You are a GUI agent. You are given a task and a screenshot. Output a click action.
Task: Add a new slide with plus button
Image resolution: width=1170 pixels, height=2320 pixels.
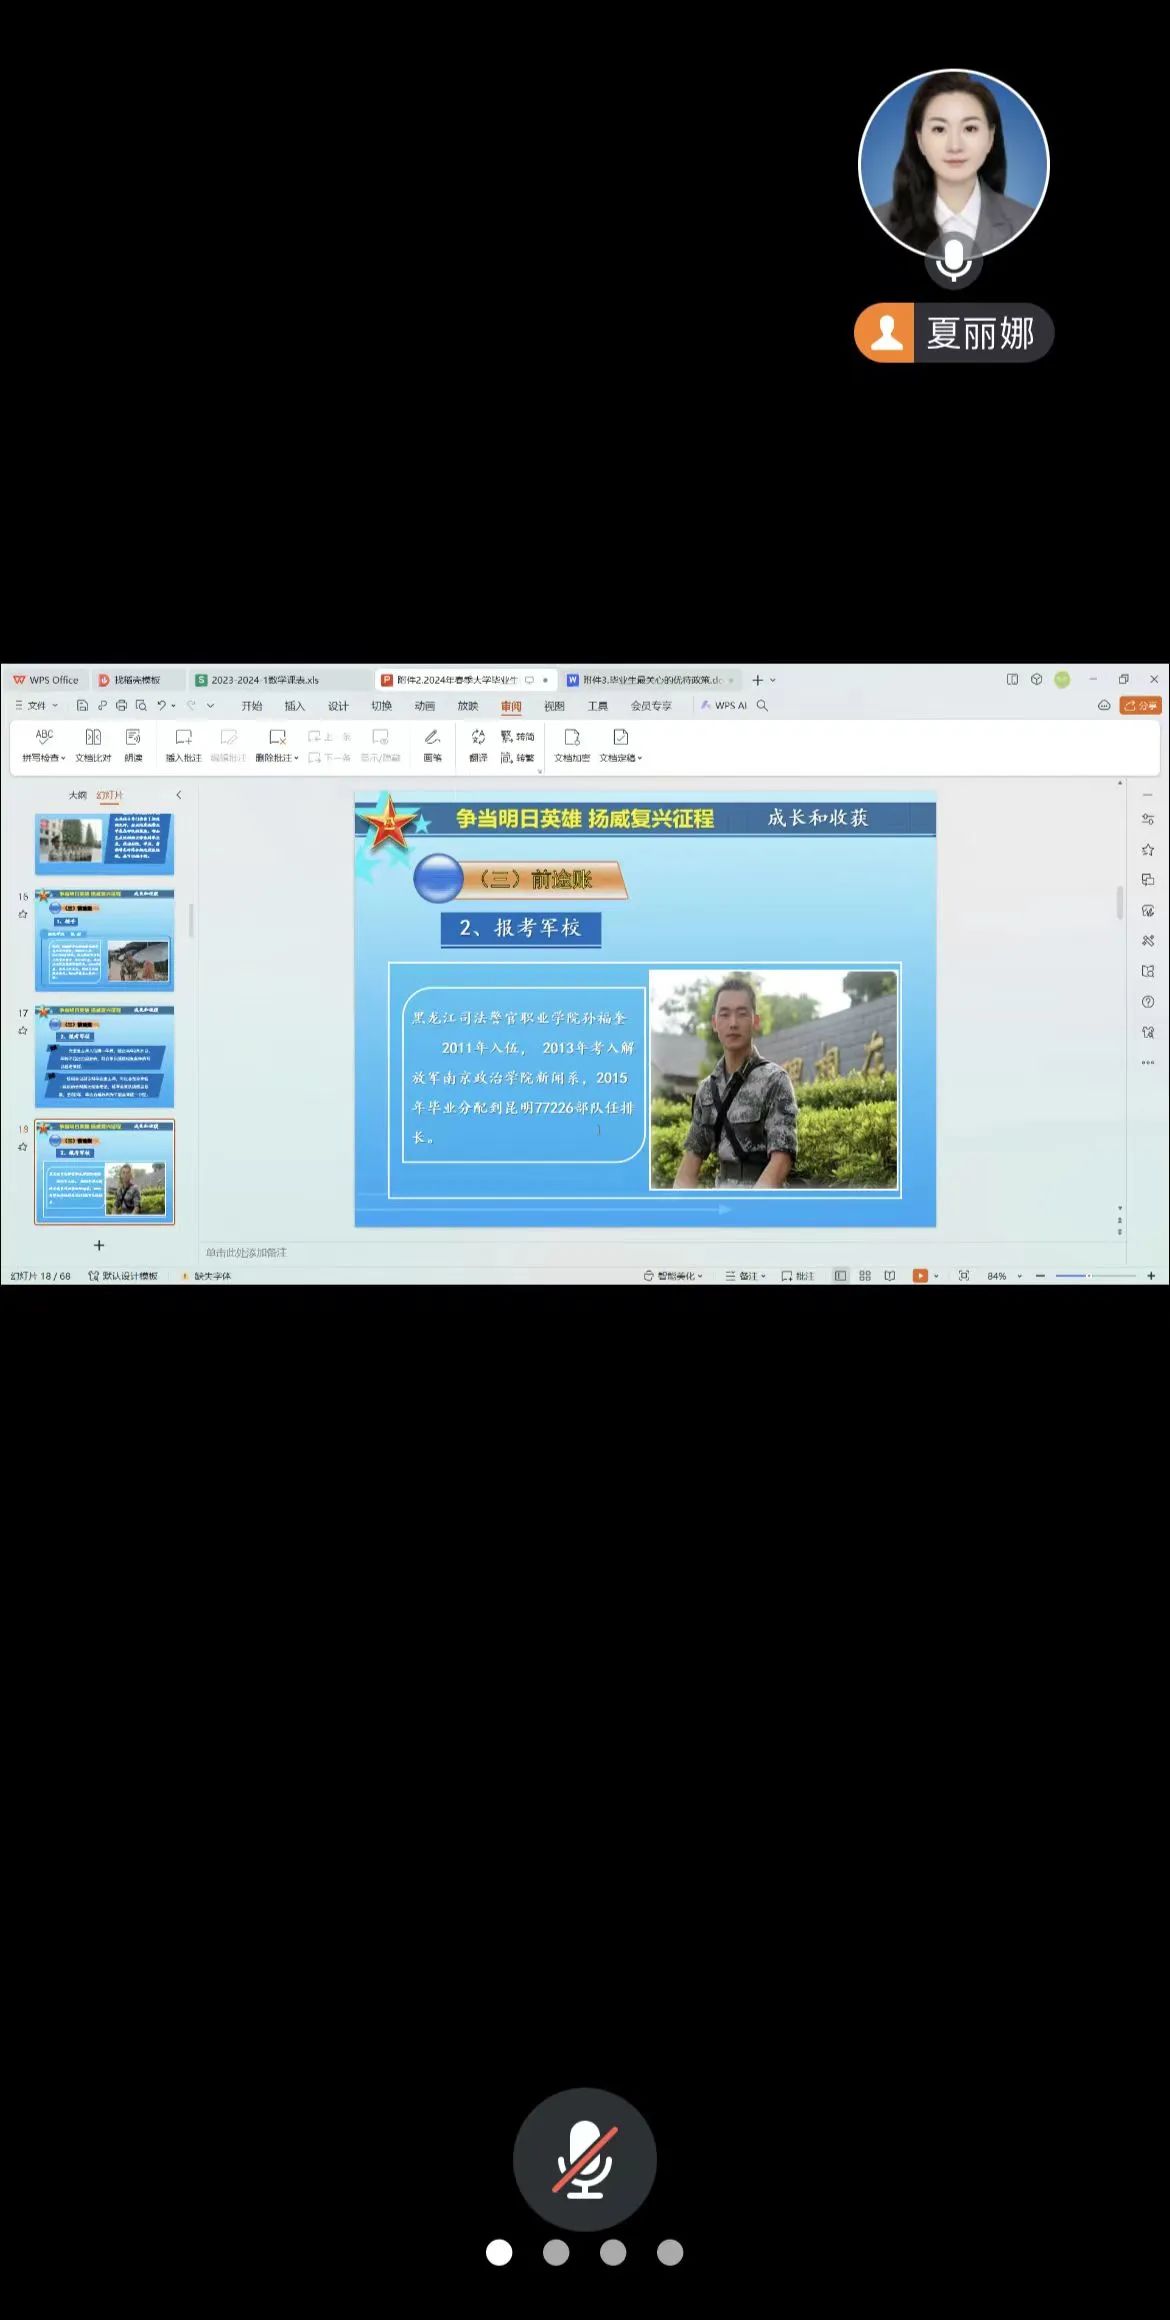tap(99, 1245)
